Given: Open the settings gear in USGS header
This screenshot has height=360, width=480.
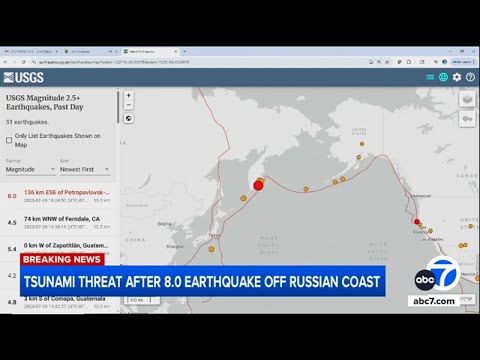Looking at the screenshot, I should point(457,77).
